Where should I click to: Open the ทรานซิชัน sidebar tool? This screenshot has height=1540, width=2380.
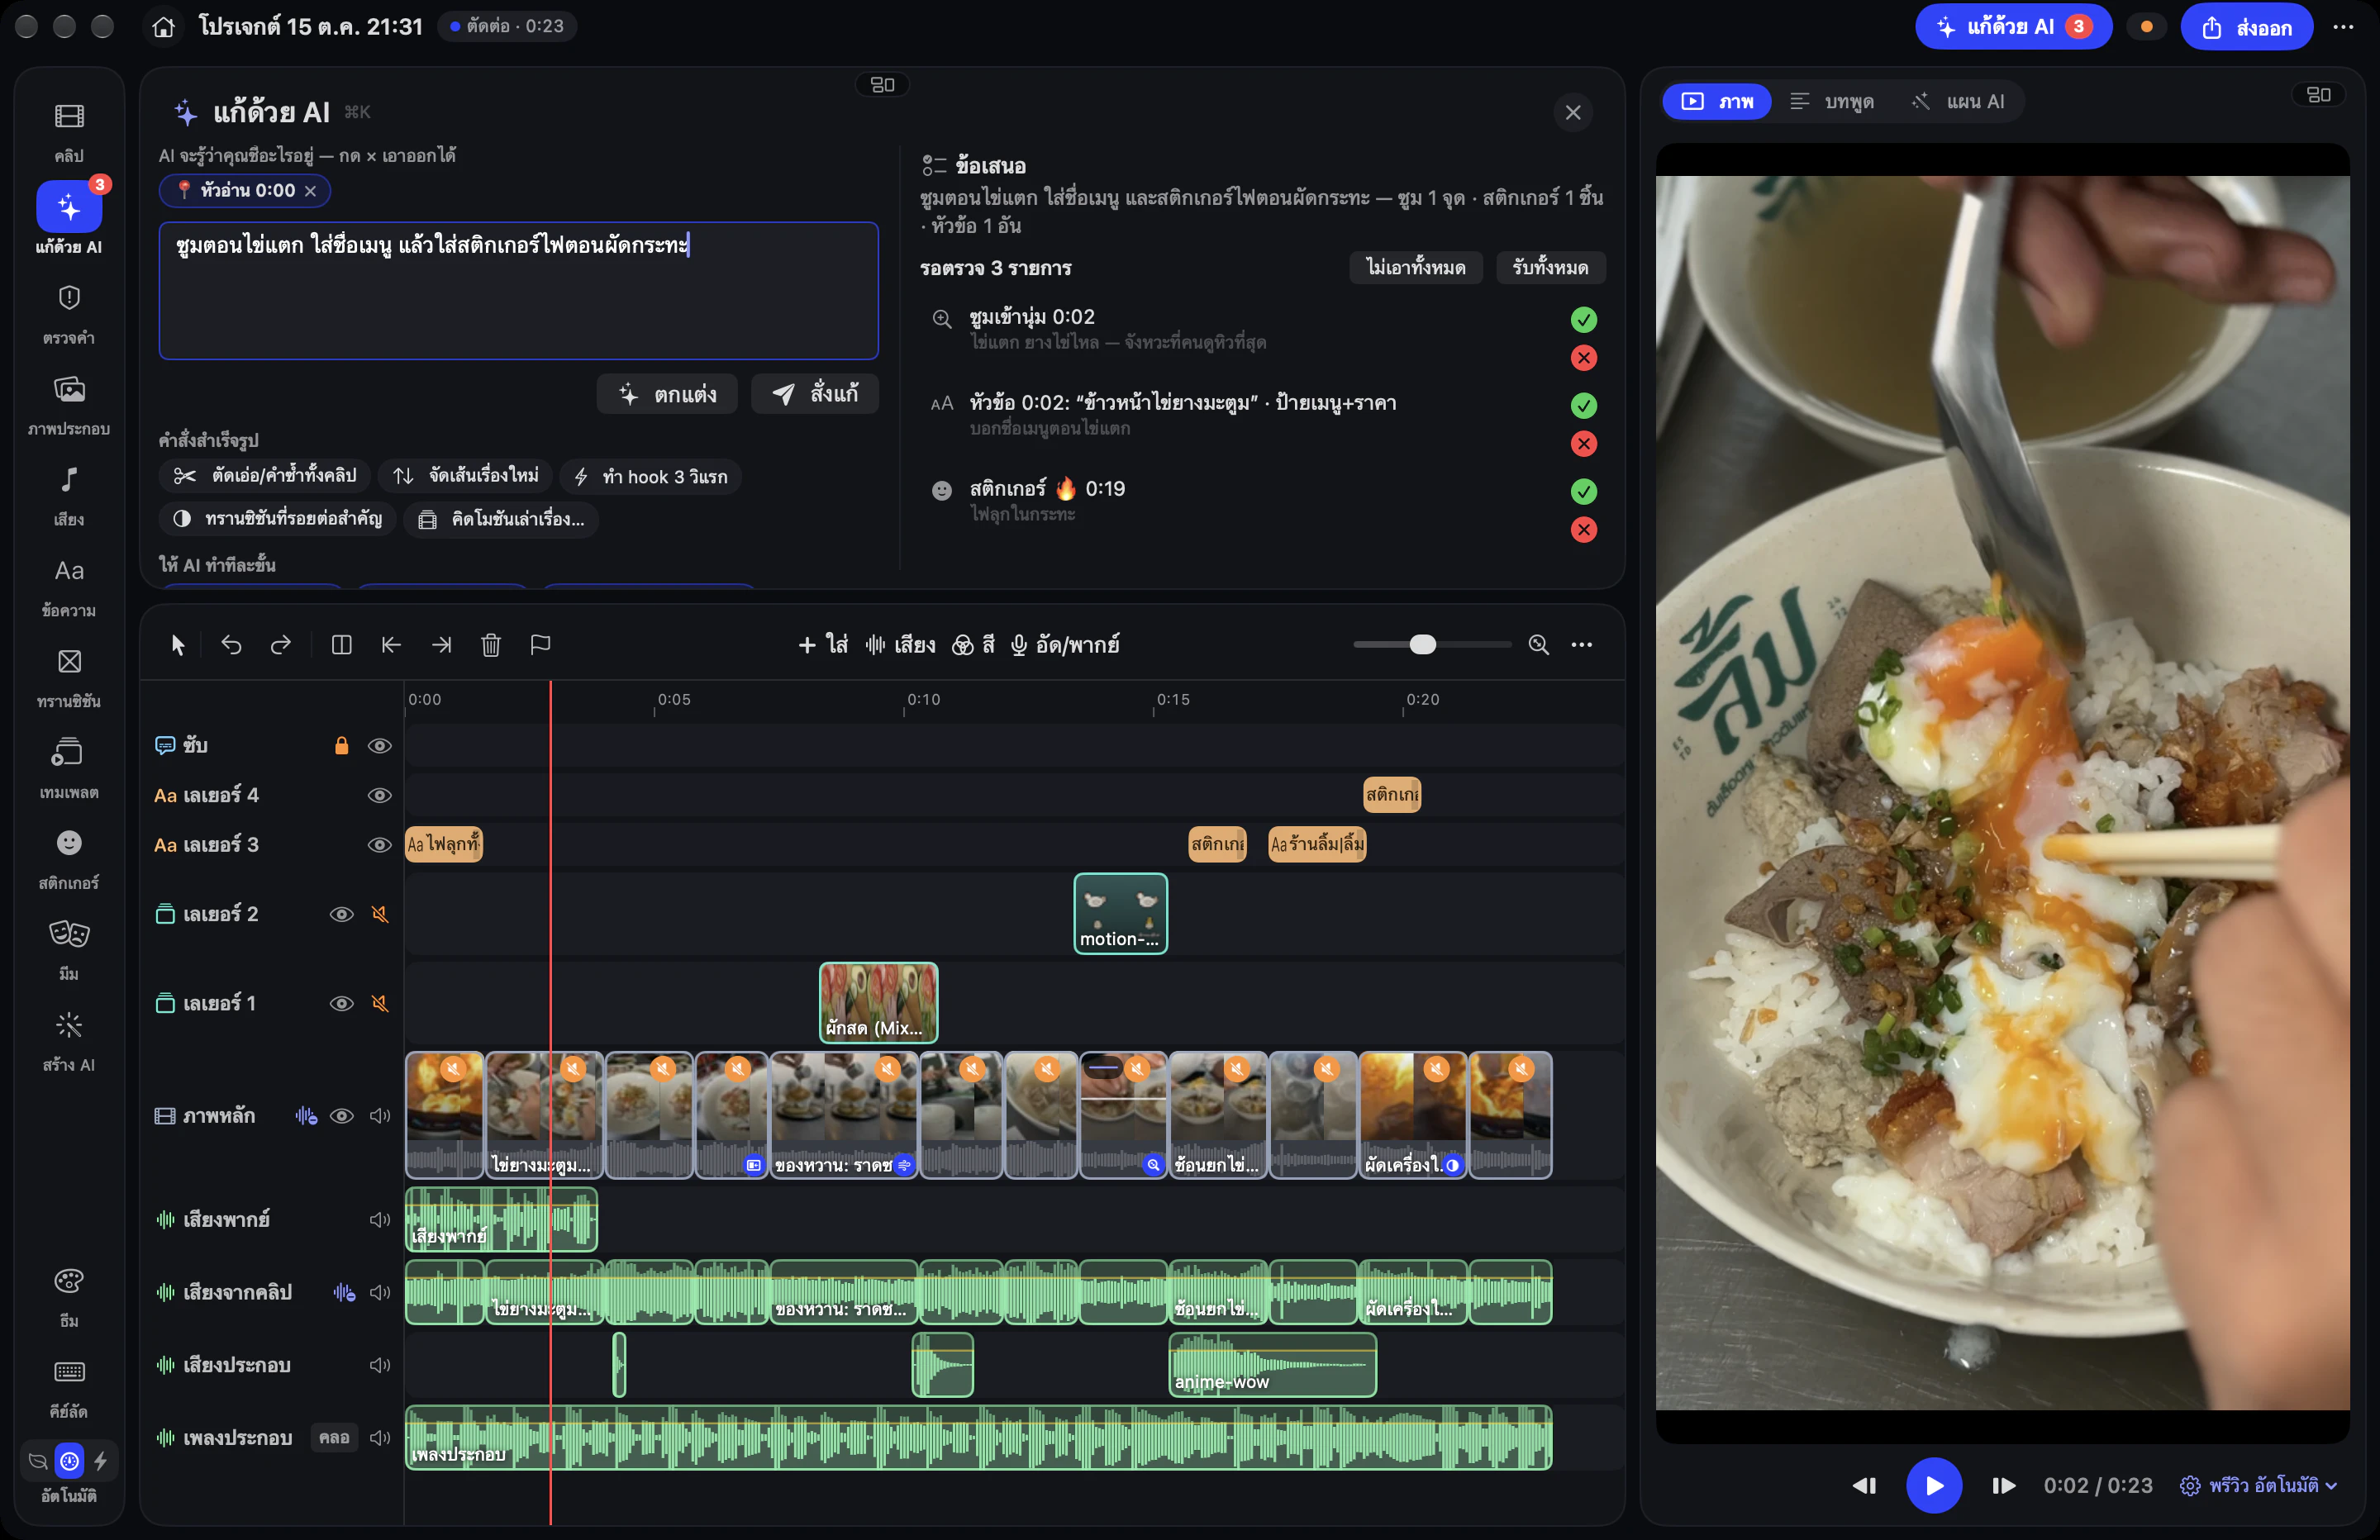[68, 677]
